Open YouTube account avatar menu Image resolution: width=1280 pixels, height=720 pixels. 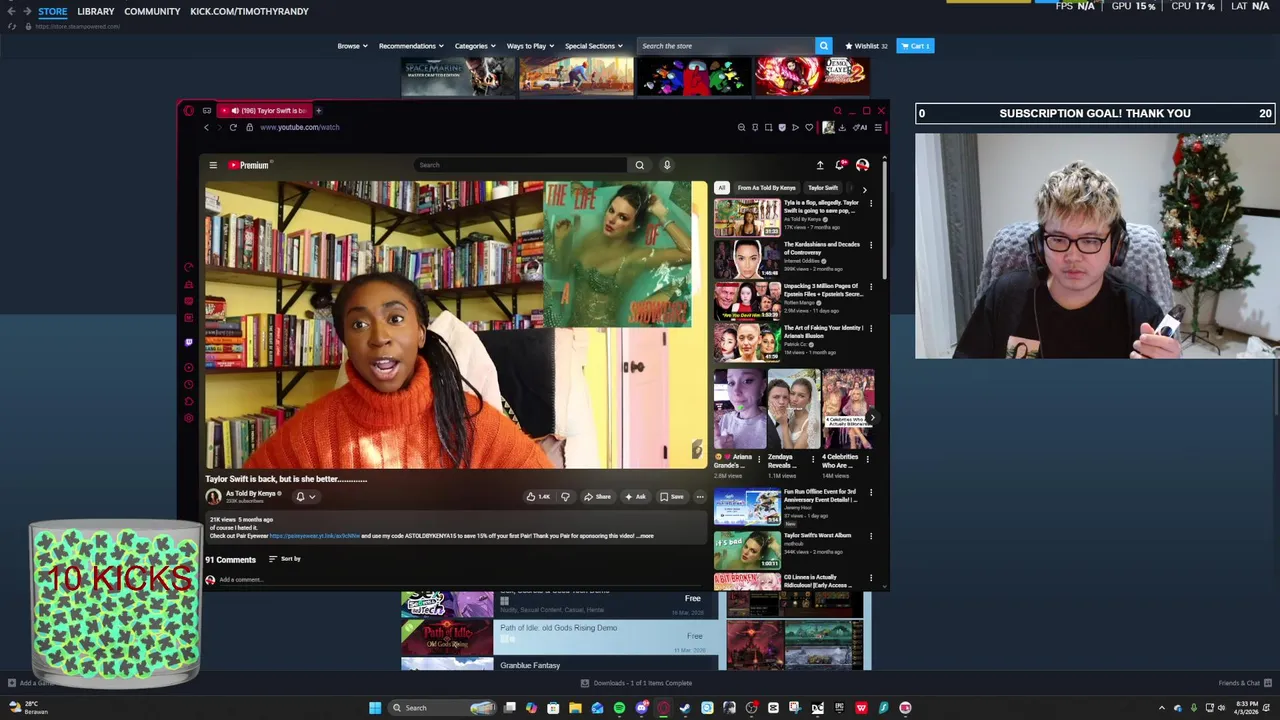pos(862,165)
